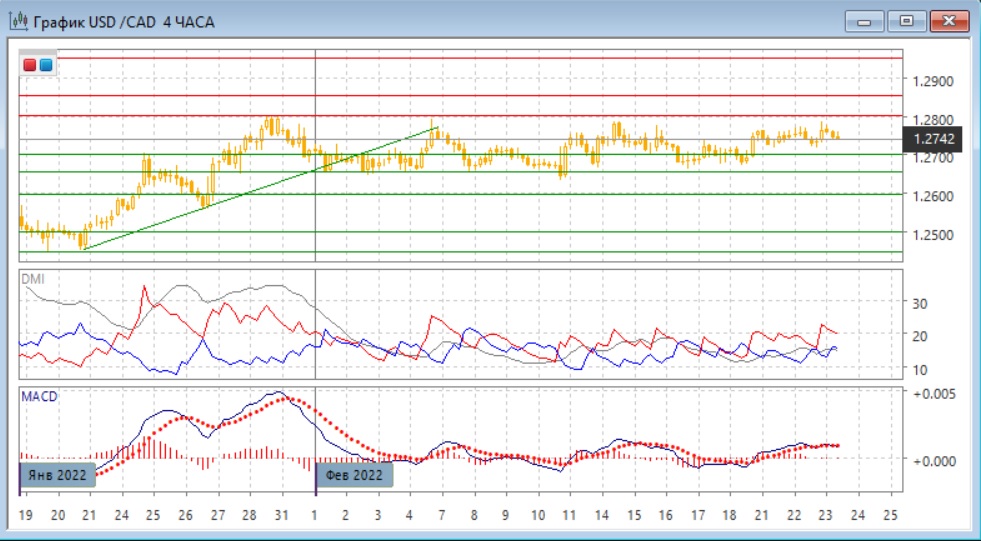Select the DMI indicator label
This screenshot has width=981, height=541.
coord(33,279)
